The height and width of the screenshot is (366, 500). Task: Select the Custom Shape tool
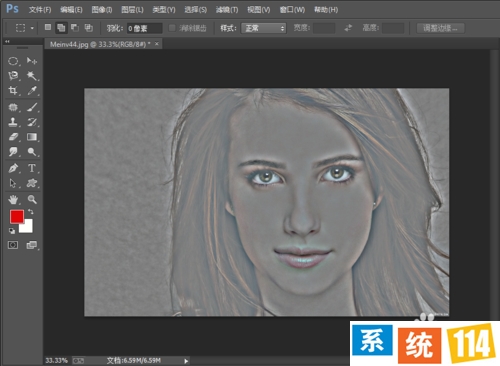click(x=32, y=183)
